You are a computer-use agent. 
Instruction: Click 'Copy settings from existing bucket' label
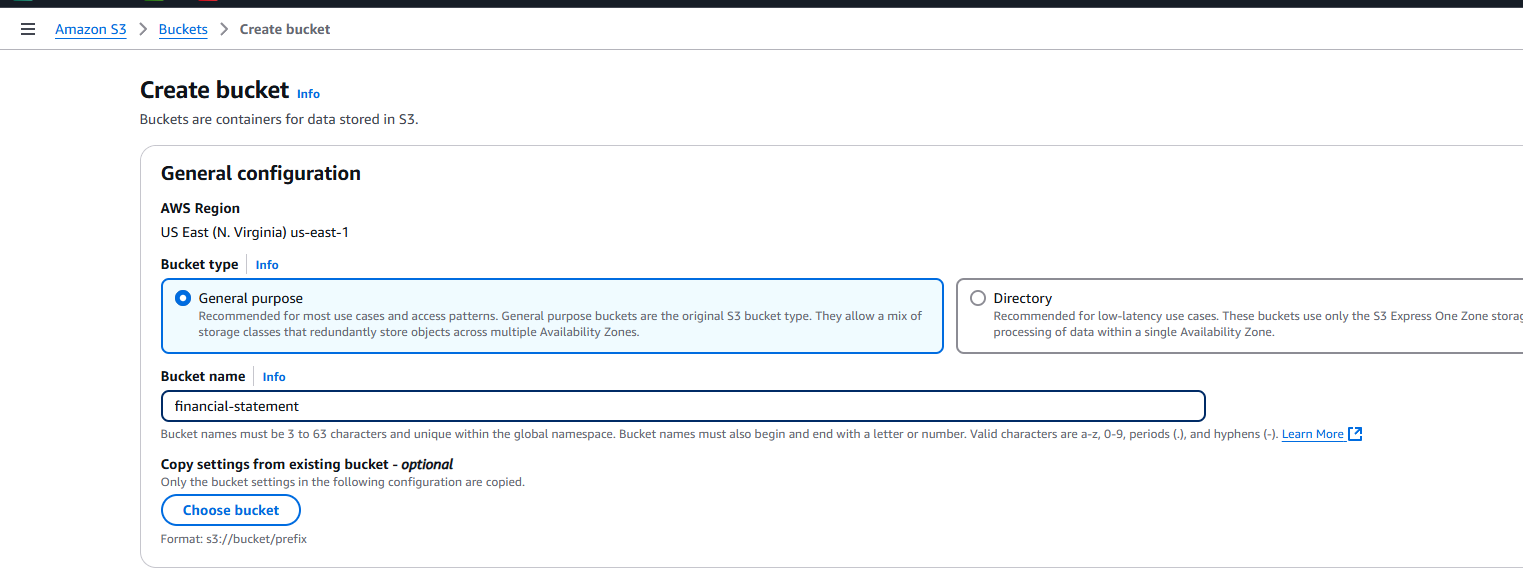tap(307, 464)
